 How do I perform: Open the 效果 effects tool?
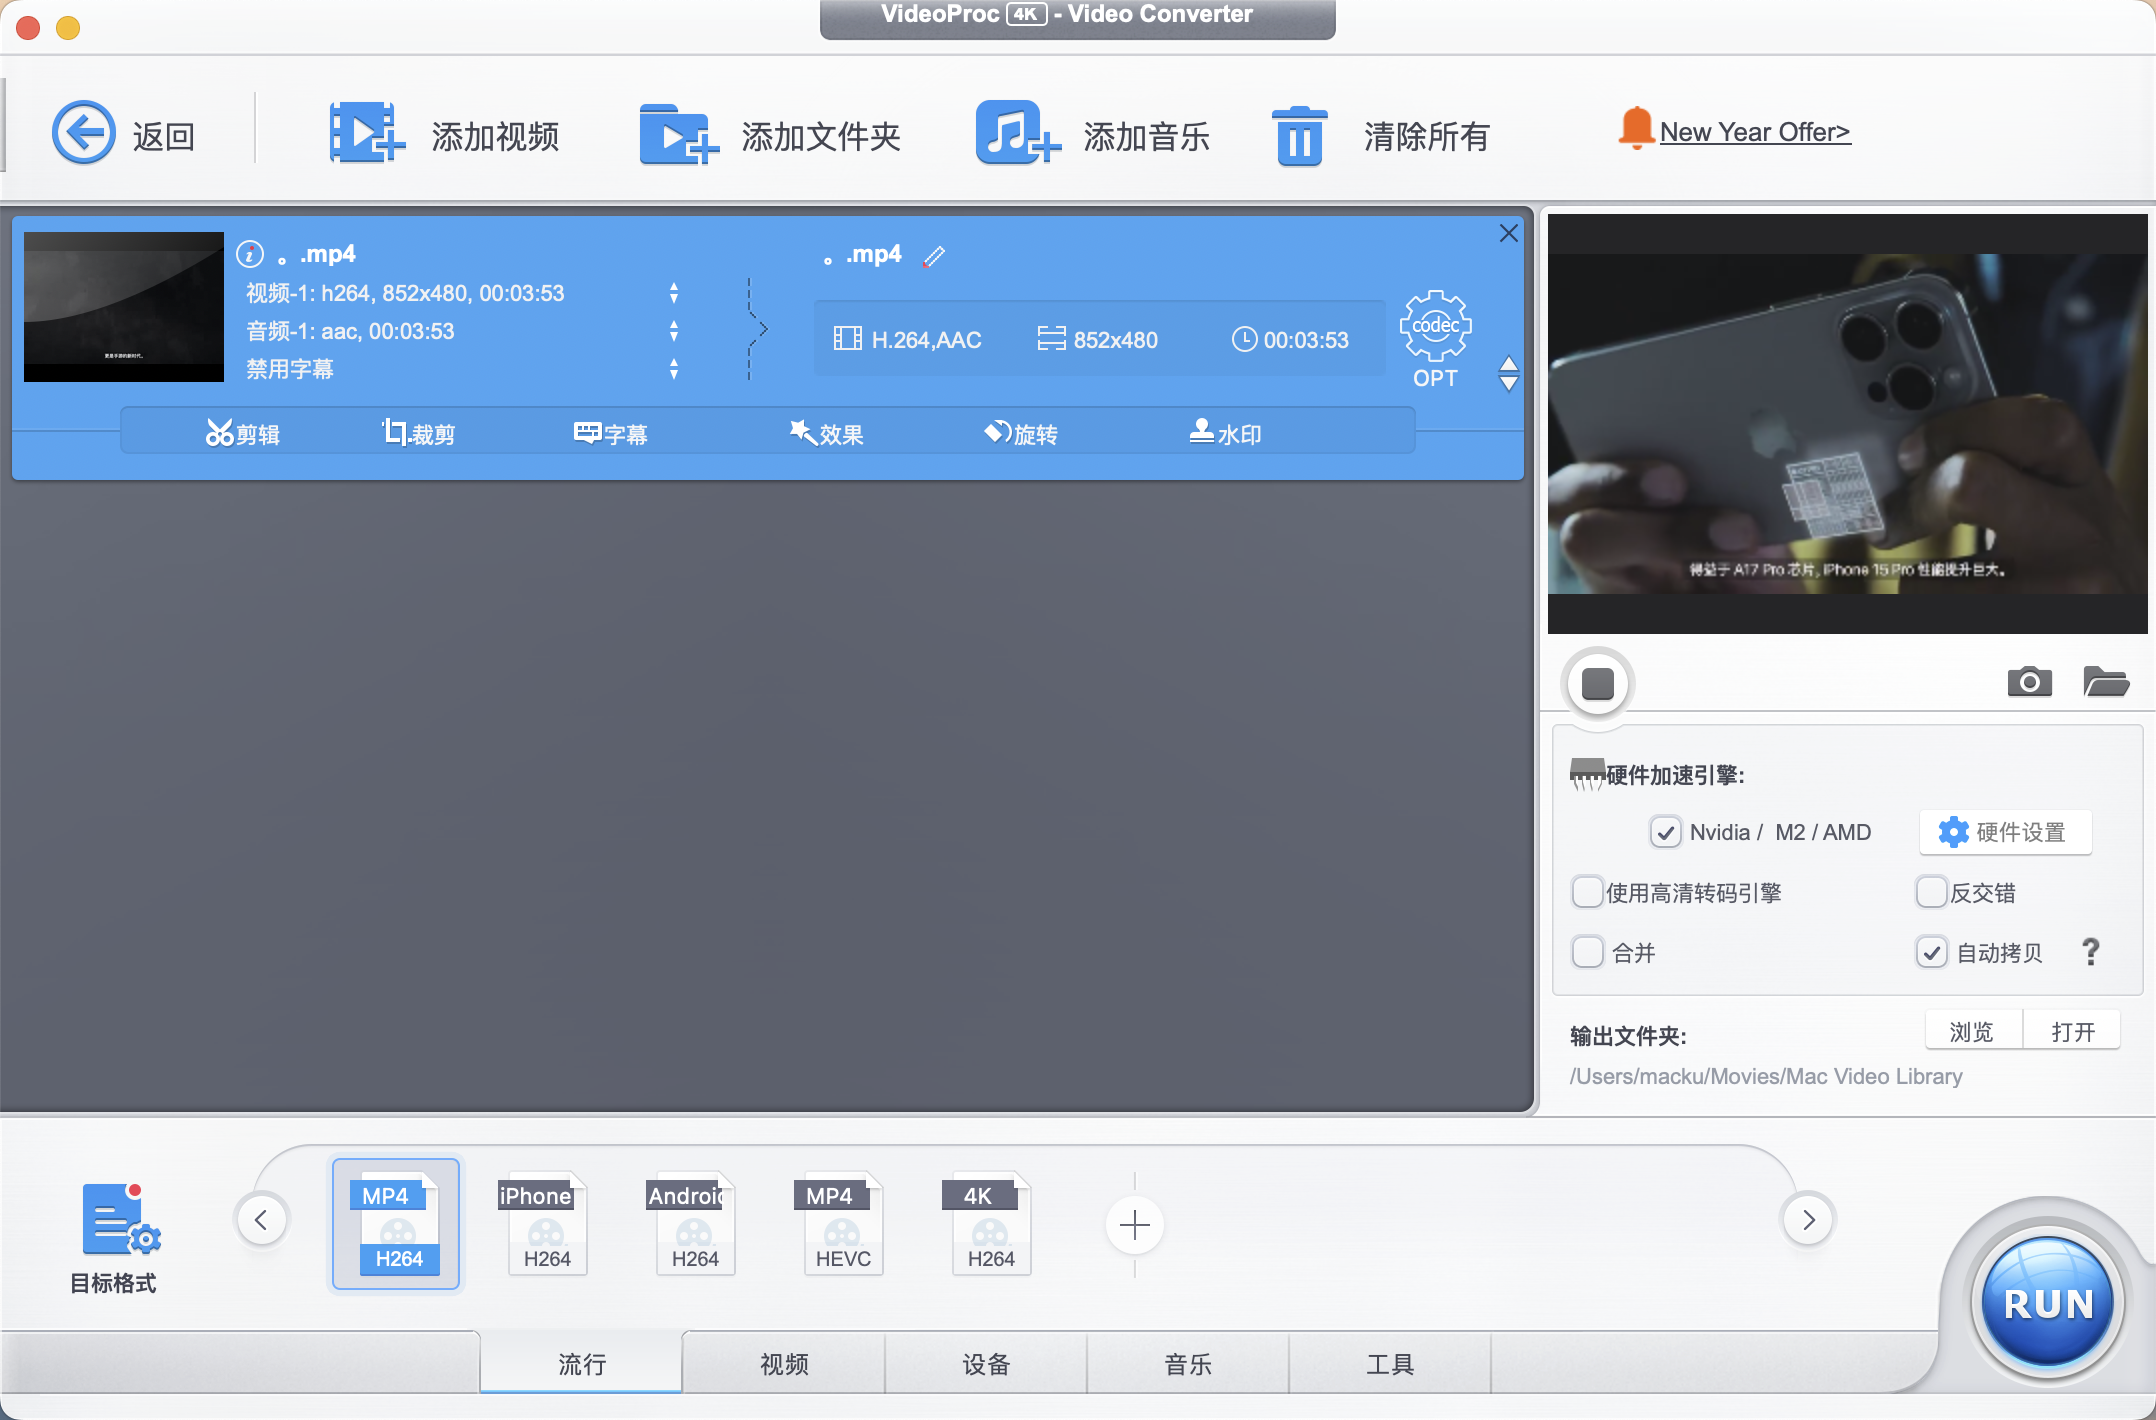[826, 433]
